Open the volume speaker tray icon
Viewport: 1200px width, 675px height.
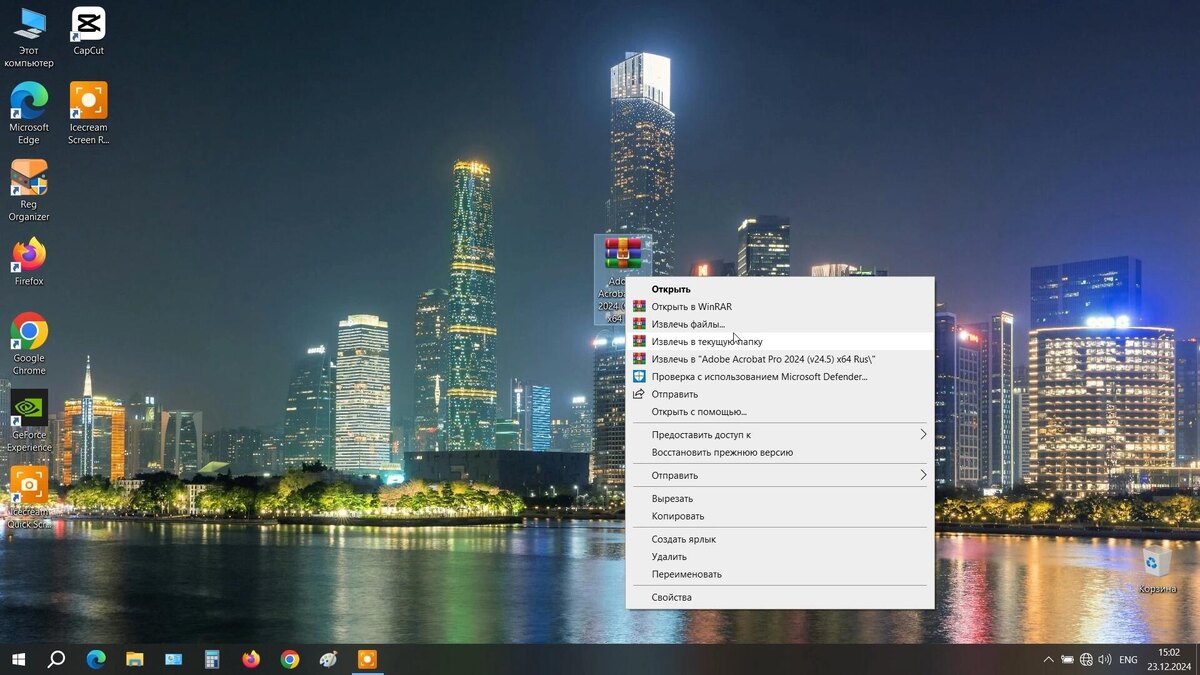[1105, 660]
